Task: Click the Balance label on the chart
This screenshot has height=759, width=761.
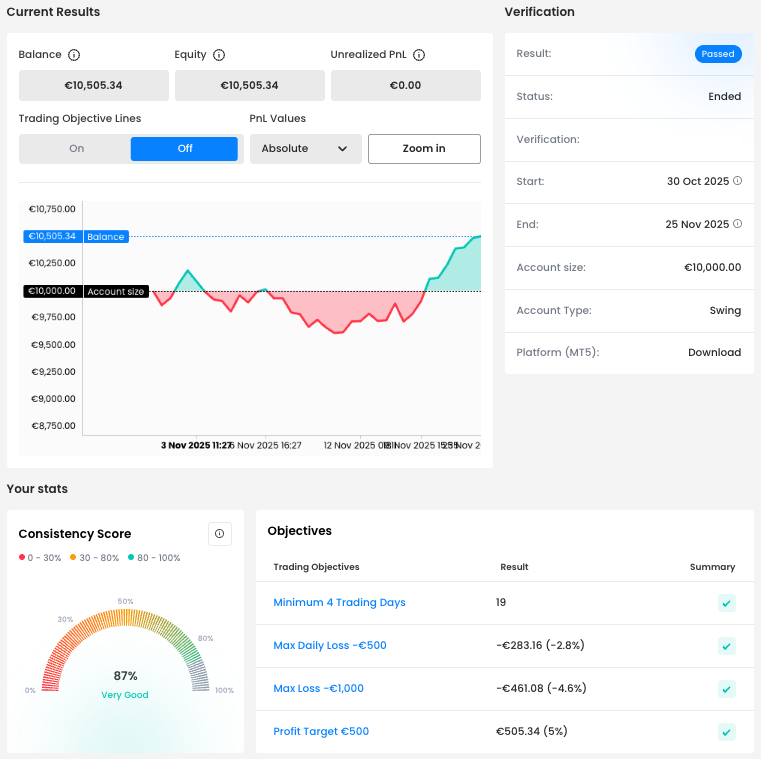Action: tap(105, 237)
